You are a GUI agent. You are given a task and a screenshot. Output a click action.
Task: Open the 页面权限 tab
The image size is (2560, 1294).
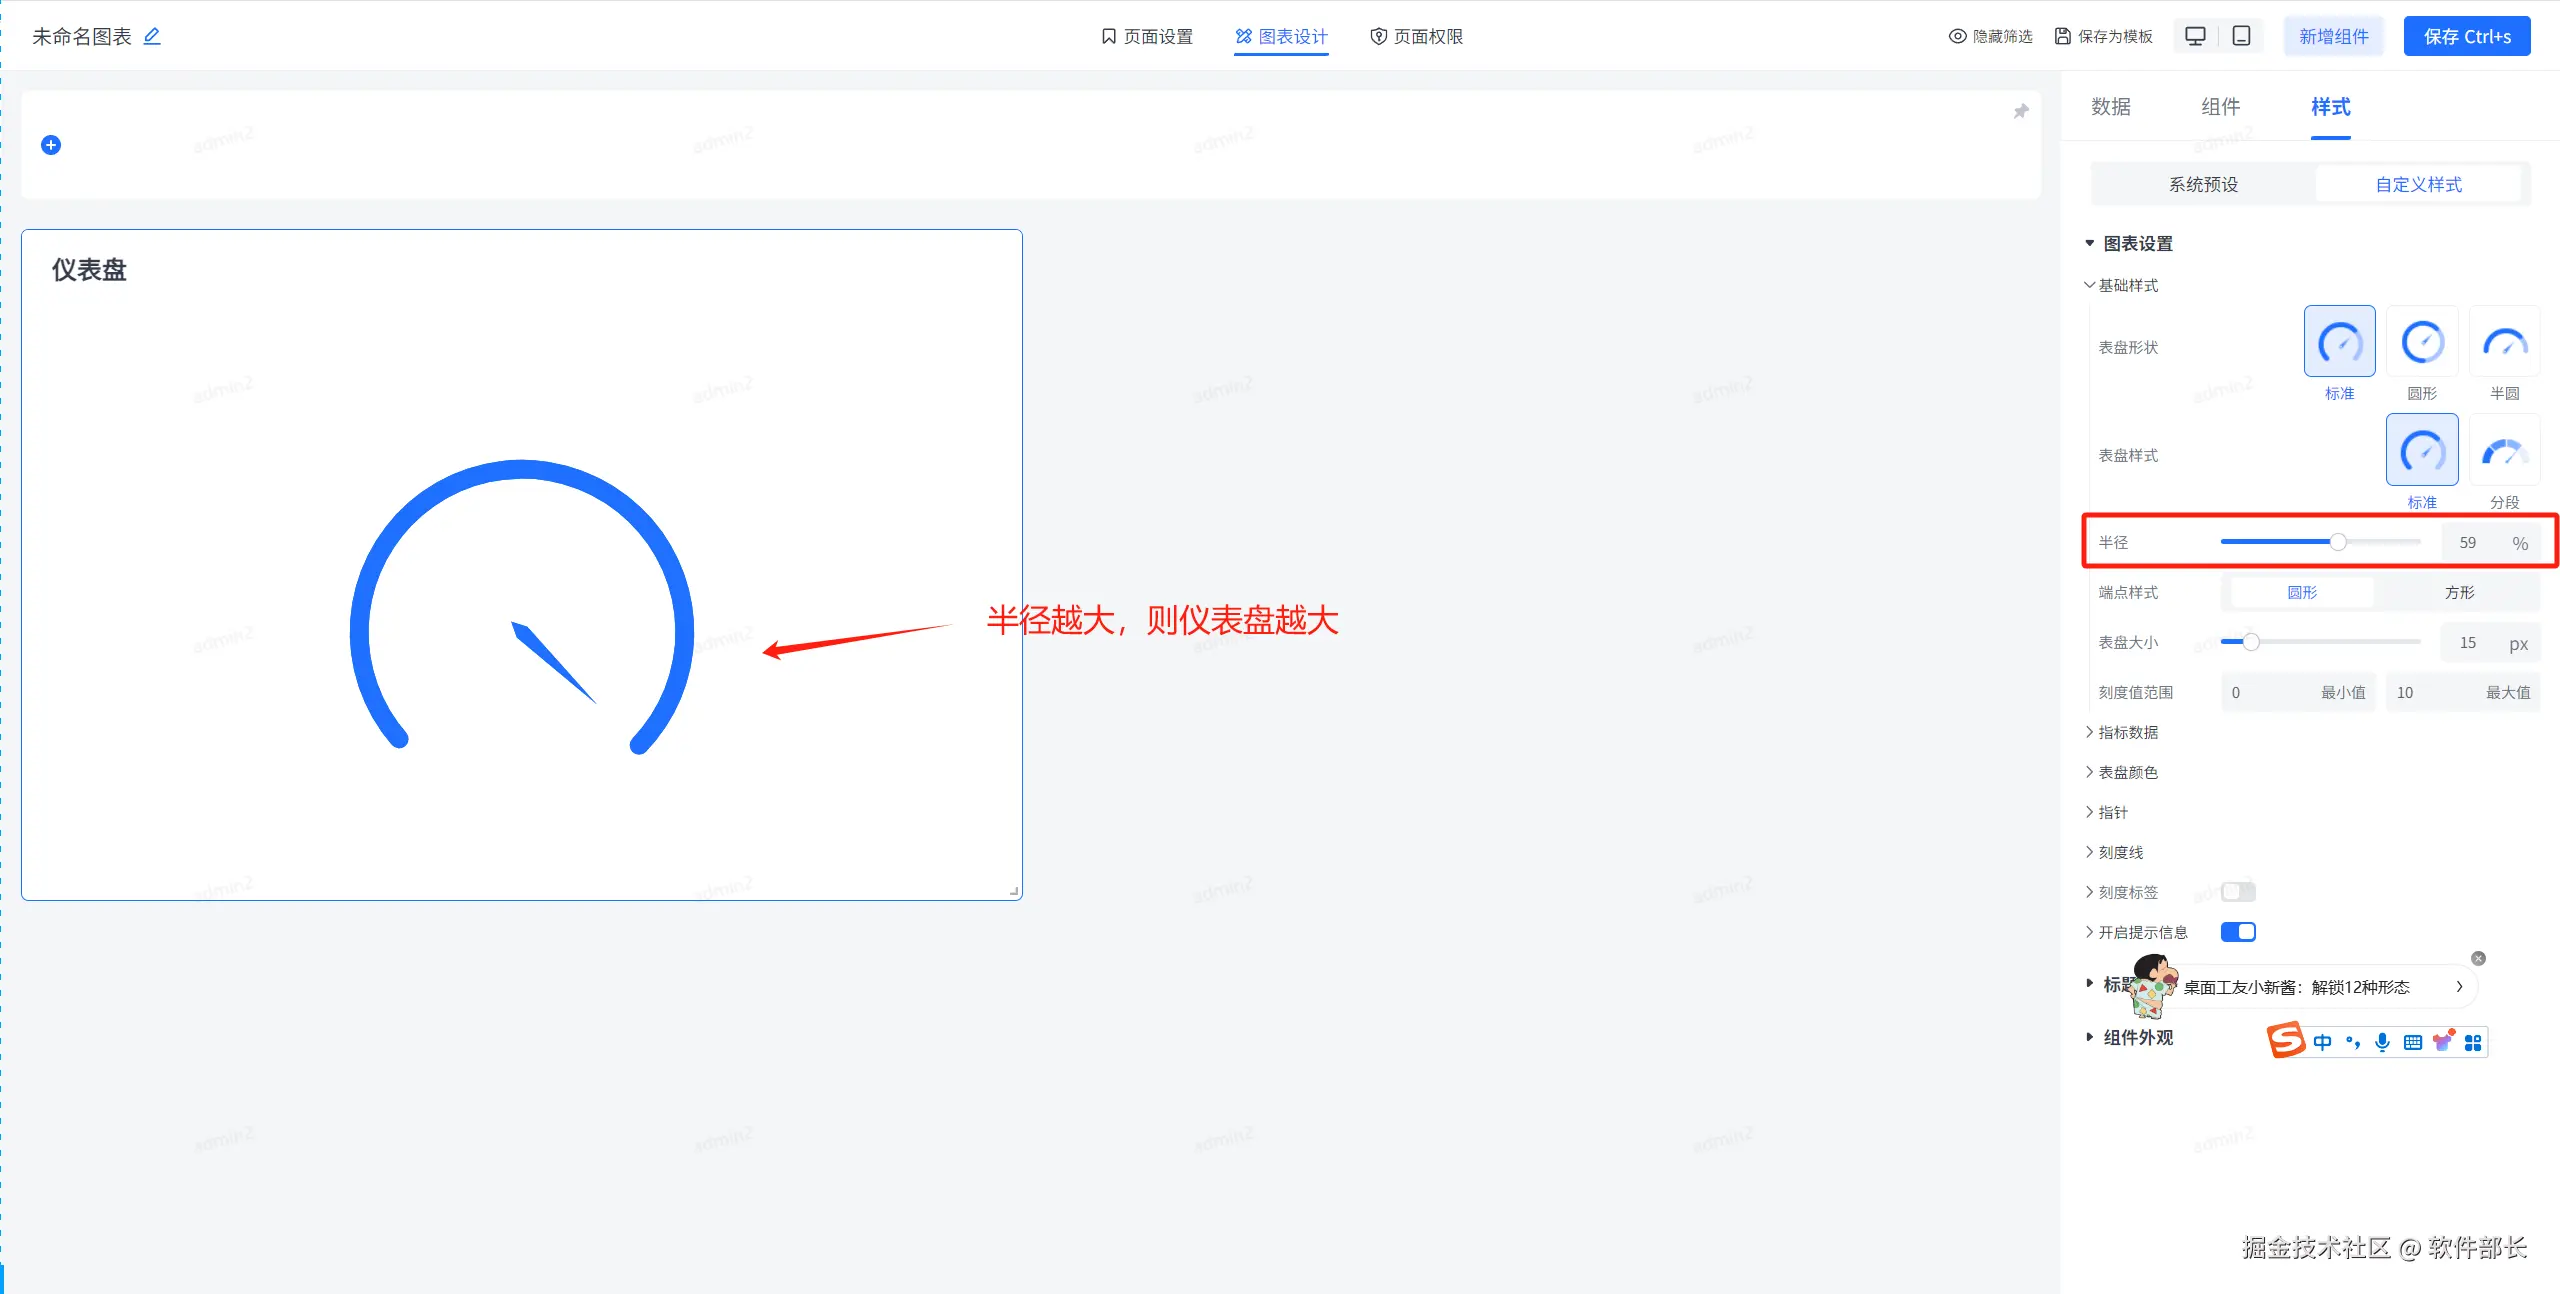click(1416, 36)
